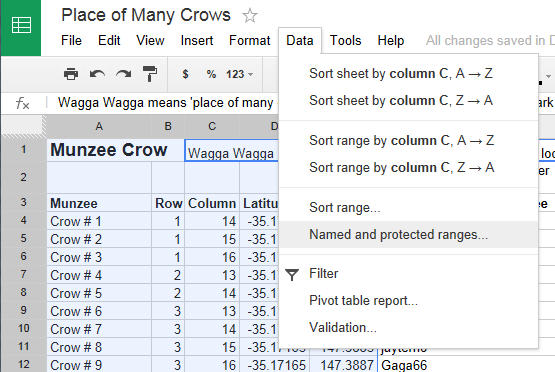Click the Munzee header cell
This screenshot has width=555, height=372.
(x=99, y=203)
